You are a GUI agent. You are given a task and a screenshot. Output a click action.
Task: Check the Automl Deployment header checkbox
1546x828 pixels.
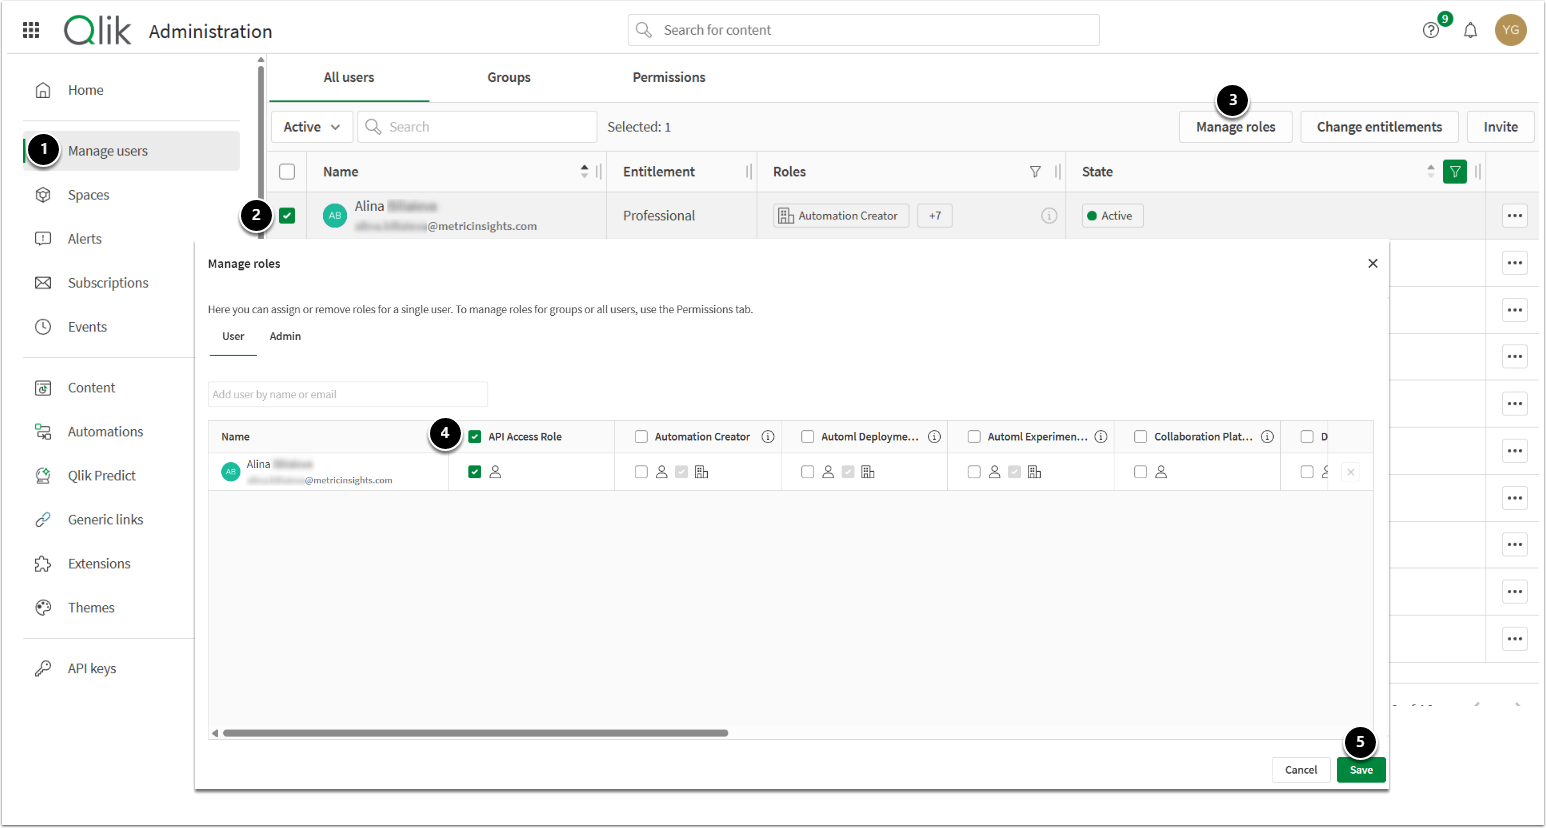[807, 437]
